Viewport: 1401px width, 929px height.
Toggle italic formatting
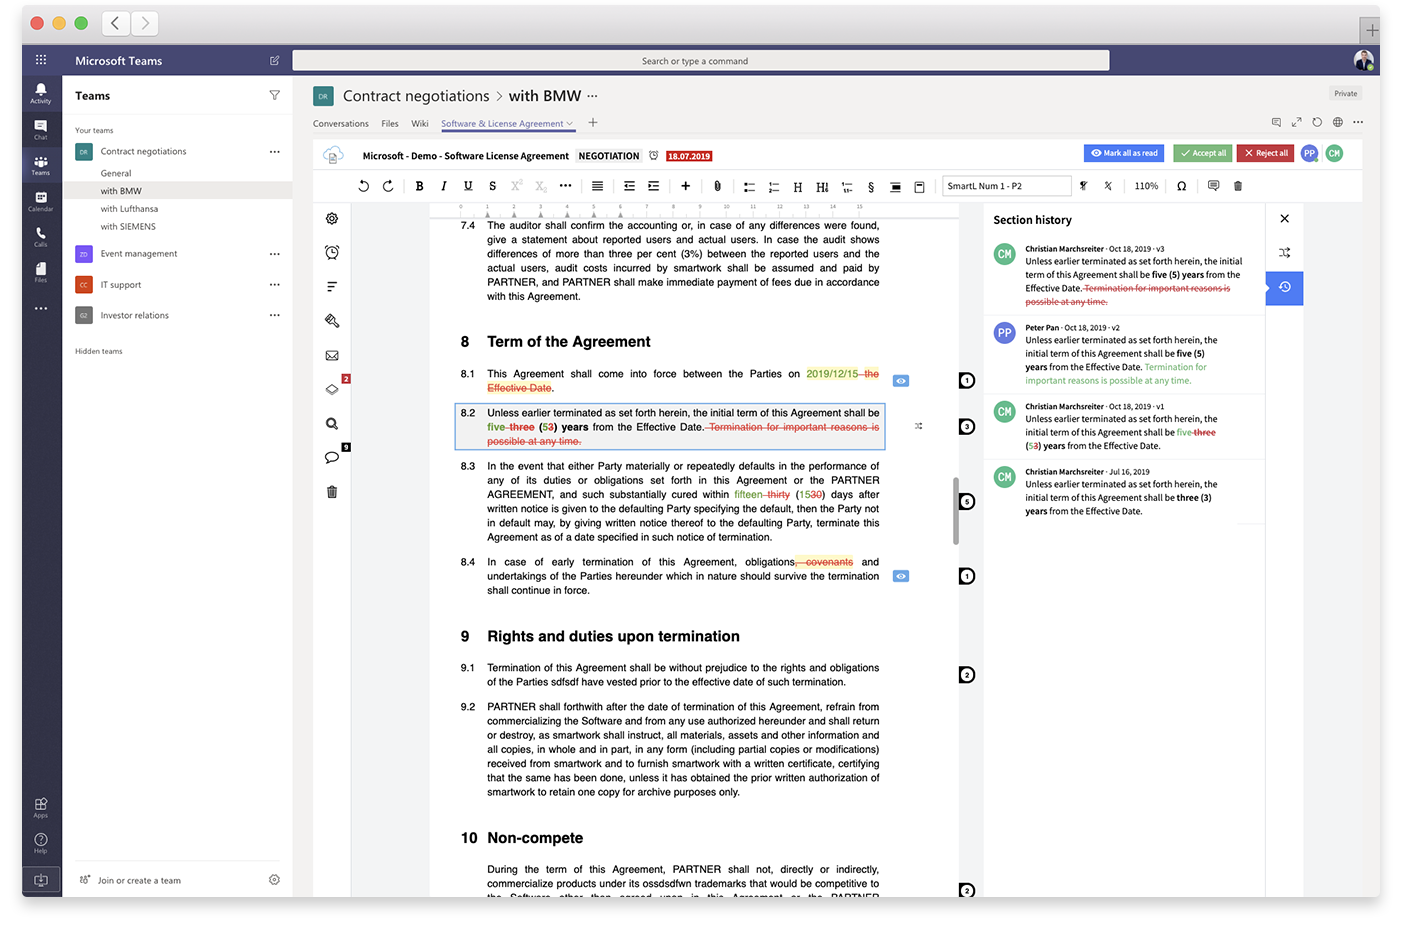coord(444,186)
